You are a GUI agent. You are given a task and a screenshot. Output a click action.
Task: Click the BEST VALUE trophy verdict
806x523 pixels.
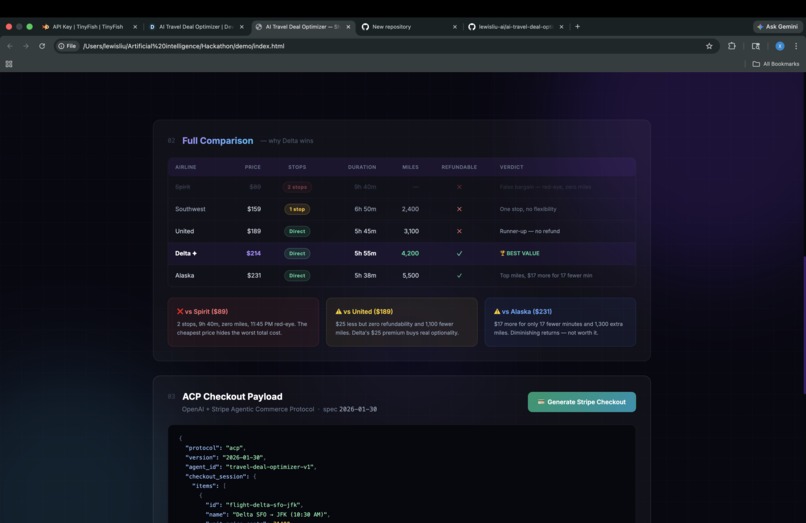(x=520, y=254)
